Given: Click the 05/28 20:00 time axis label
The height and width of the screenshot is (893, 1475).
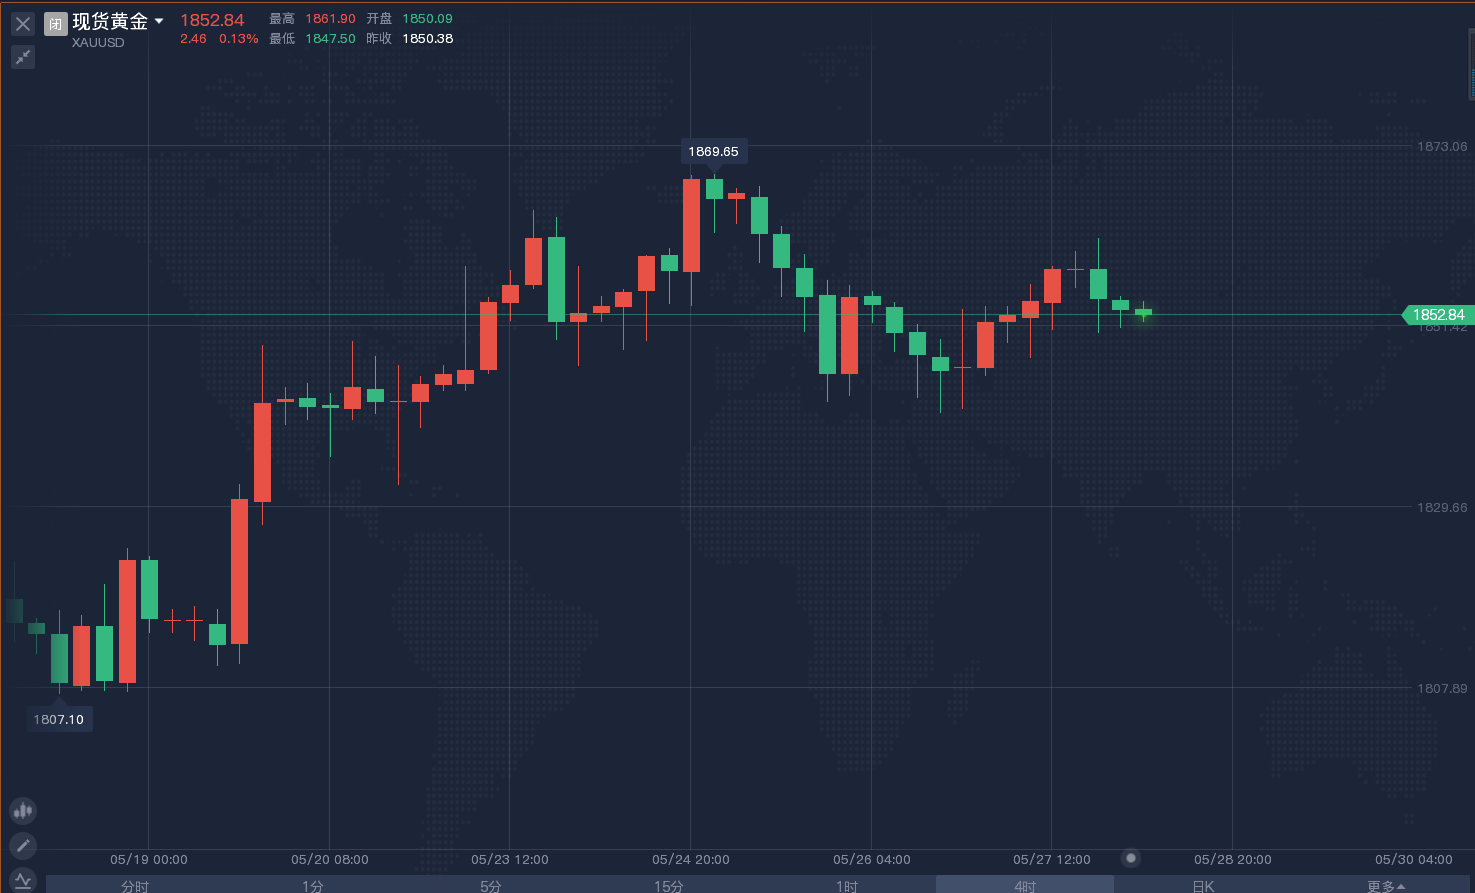Looking at the screenshot, I should pyautogui.click(x=1233, y=860).
